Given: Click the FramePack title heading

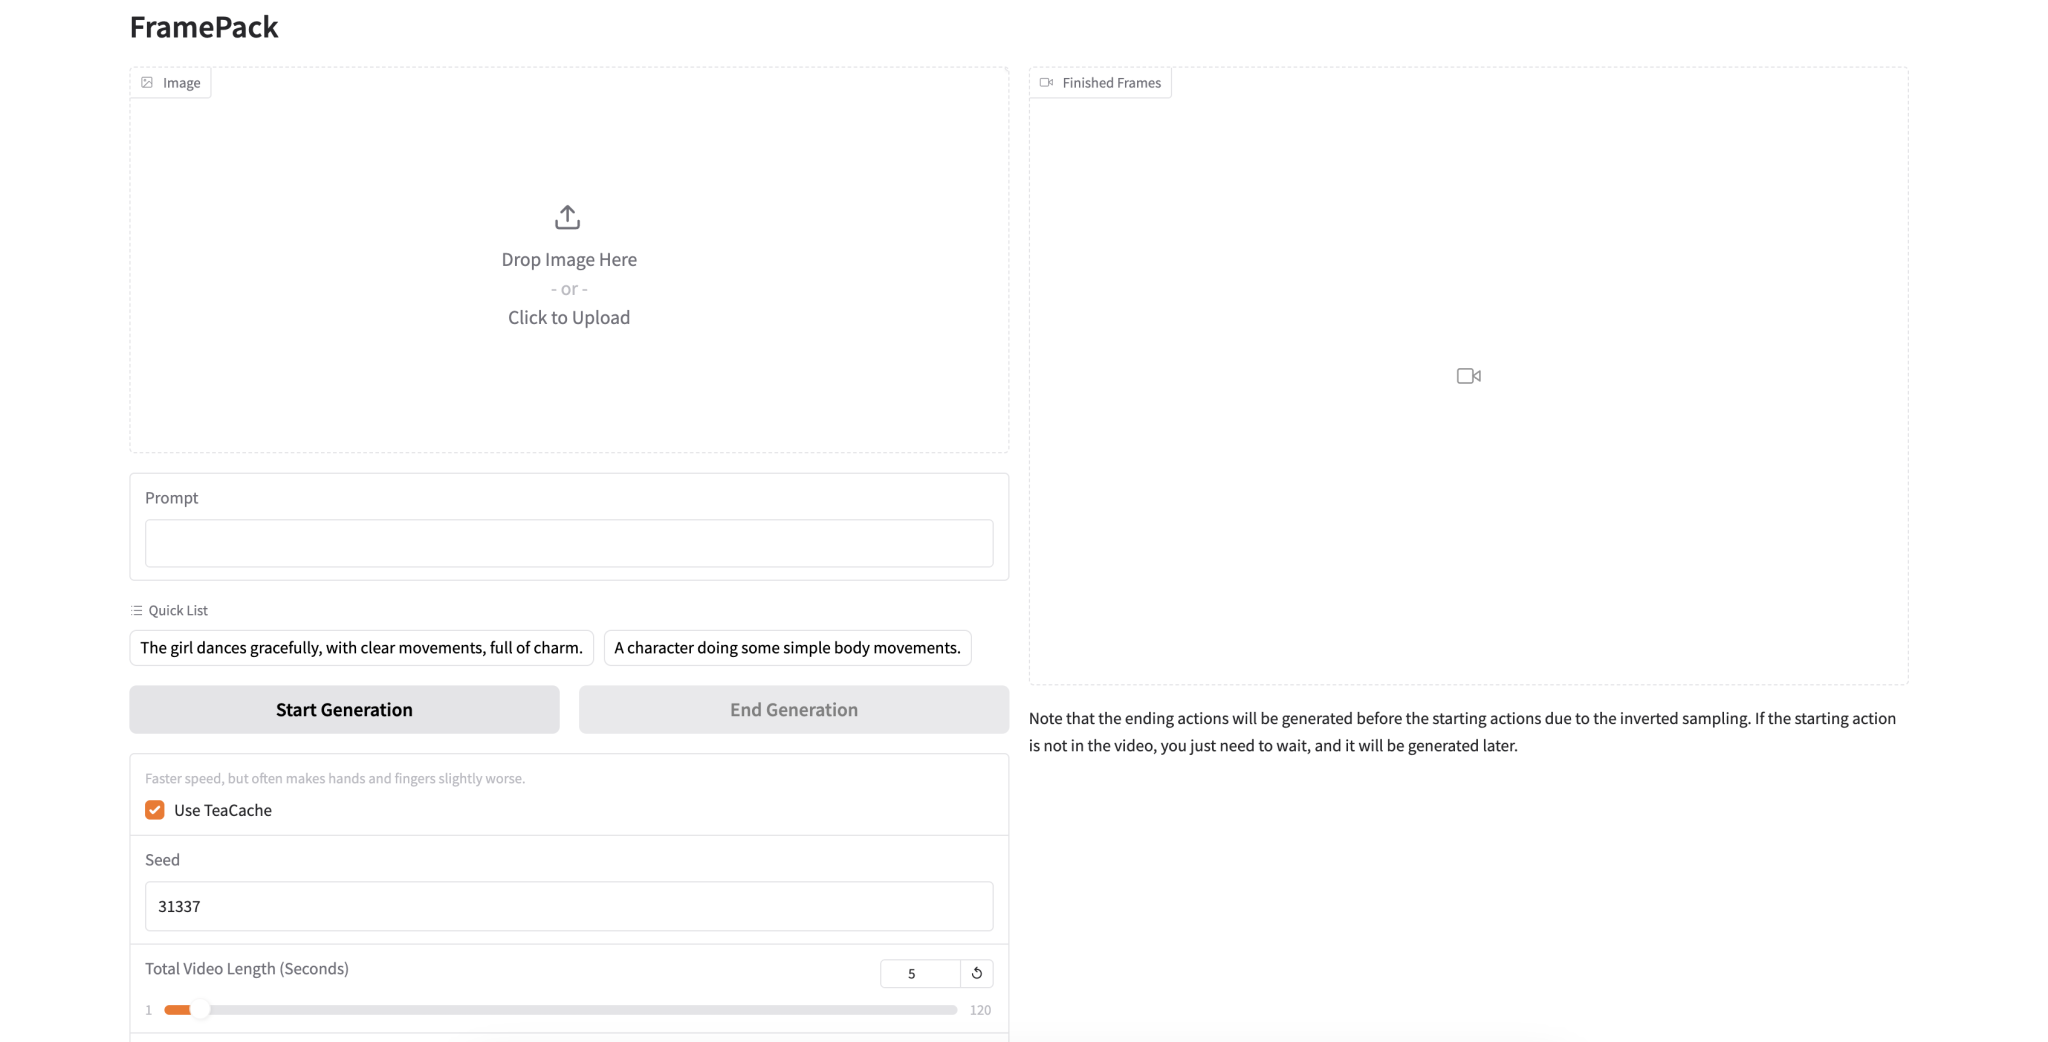Looking at the screenshot, I should (x=204, y=27).
